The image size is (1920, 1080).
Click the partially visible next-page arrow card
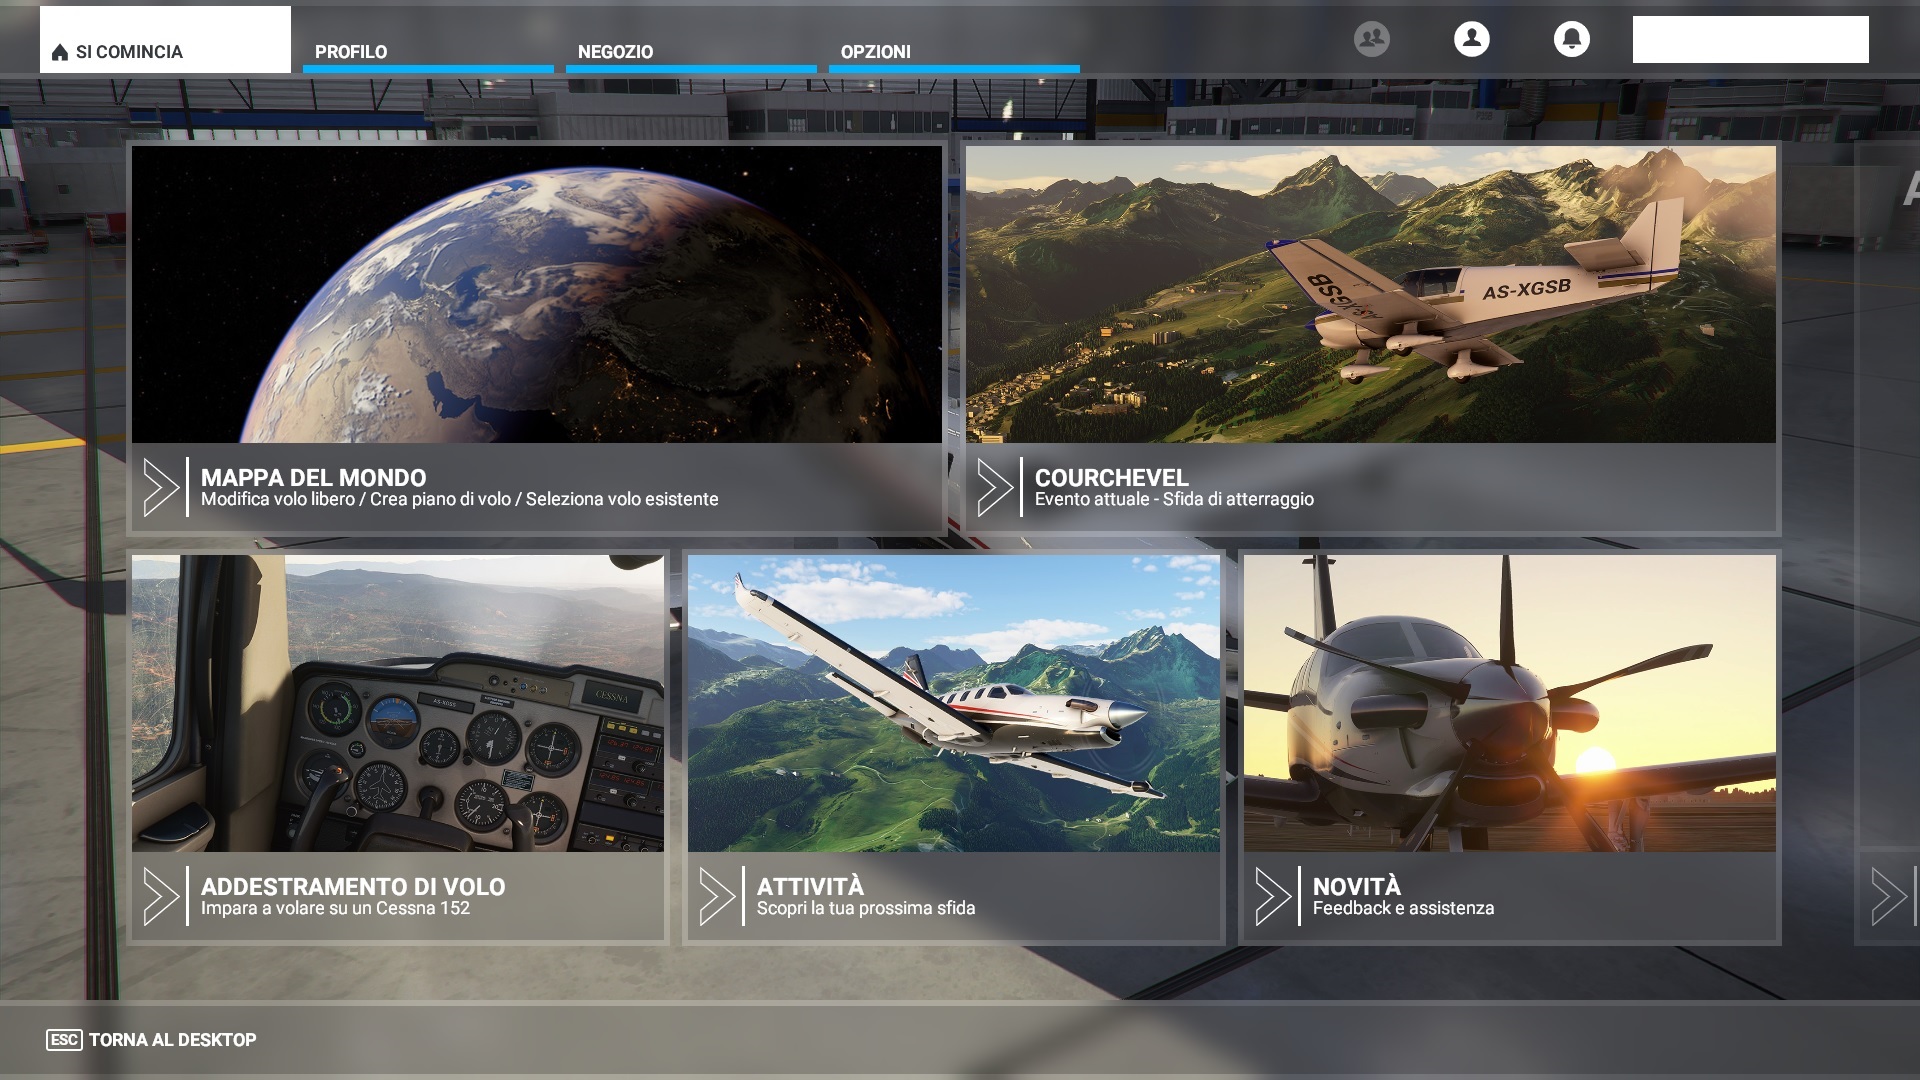pyautogui.click(x=1888, y=896)
